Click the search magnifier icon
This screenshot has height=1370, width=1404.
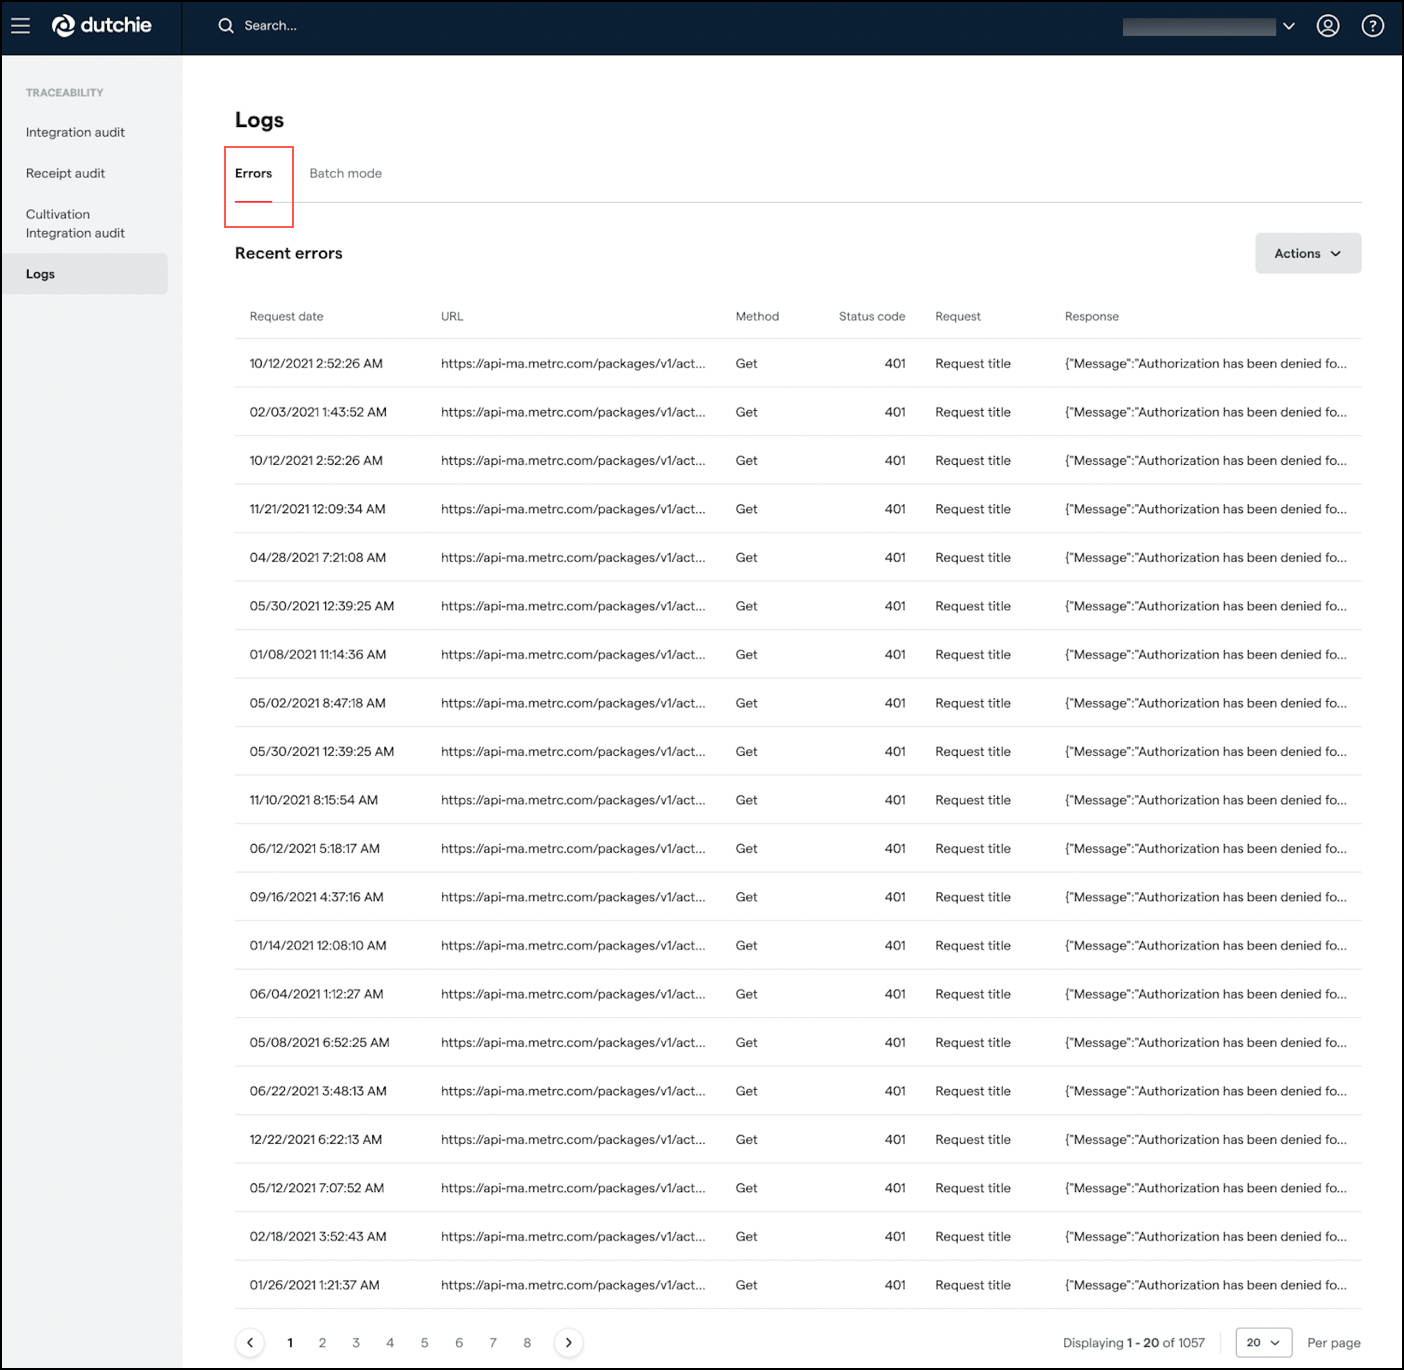(226, 26)
